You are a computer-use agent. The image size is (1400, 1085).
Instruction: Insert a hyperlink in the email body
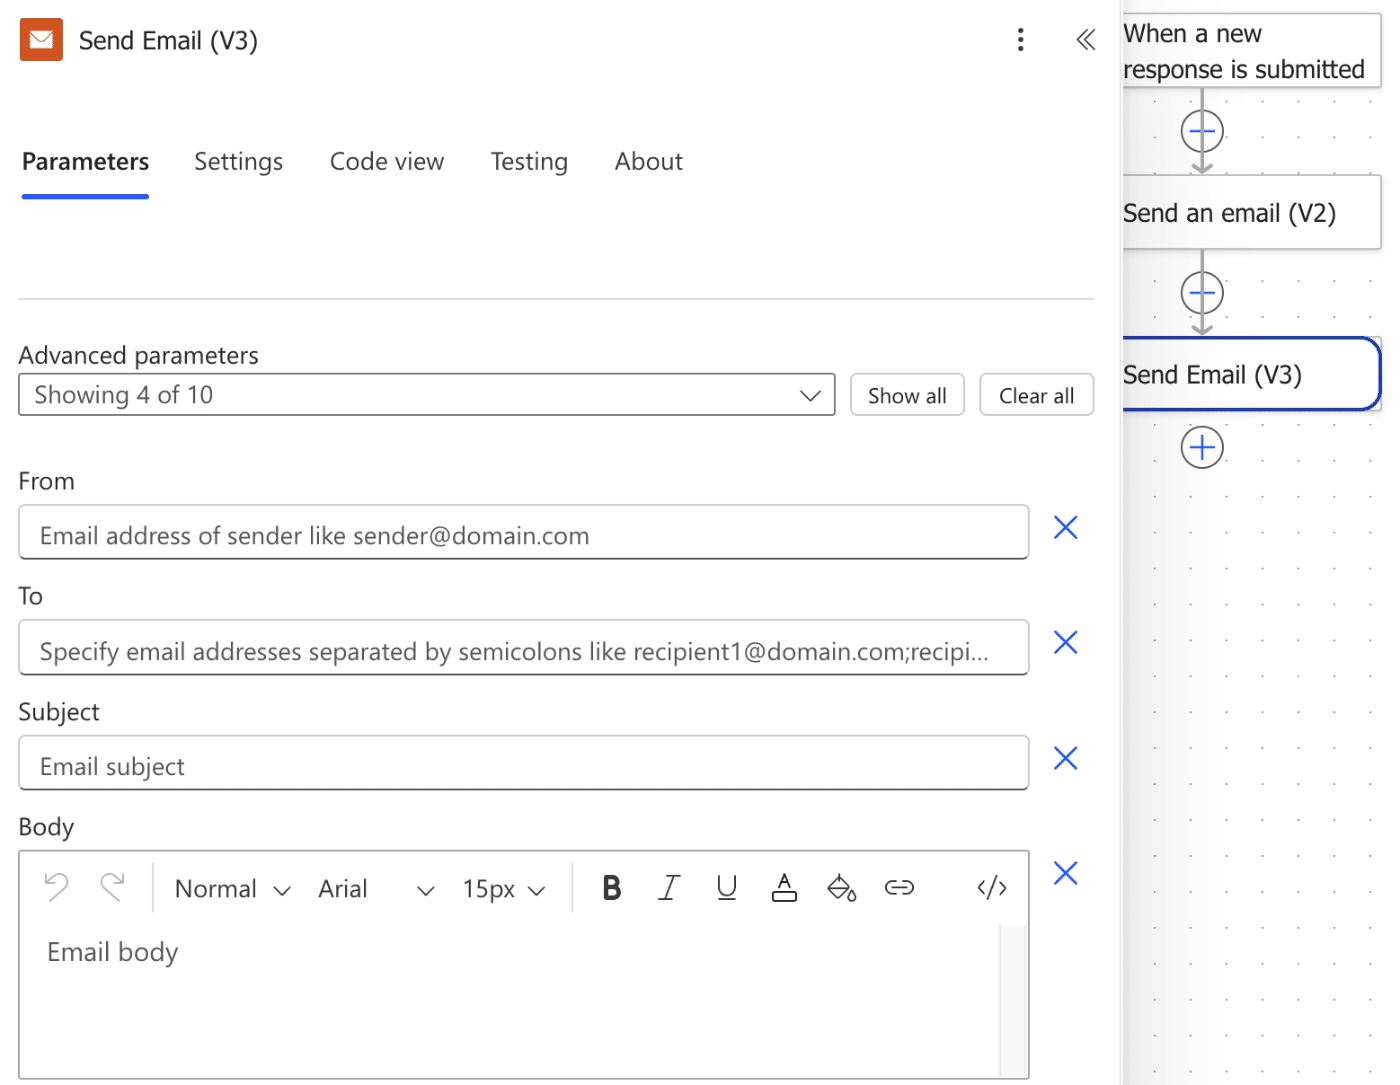899,888
